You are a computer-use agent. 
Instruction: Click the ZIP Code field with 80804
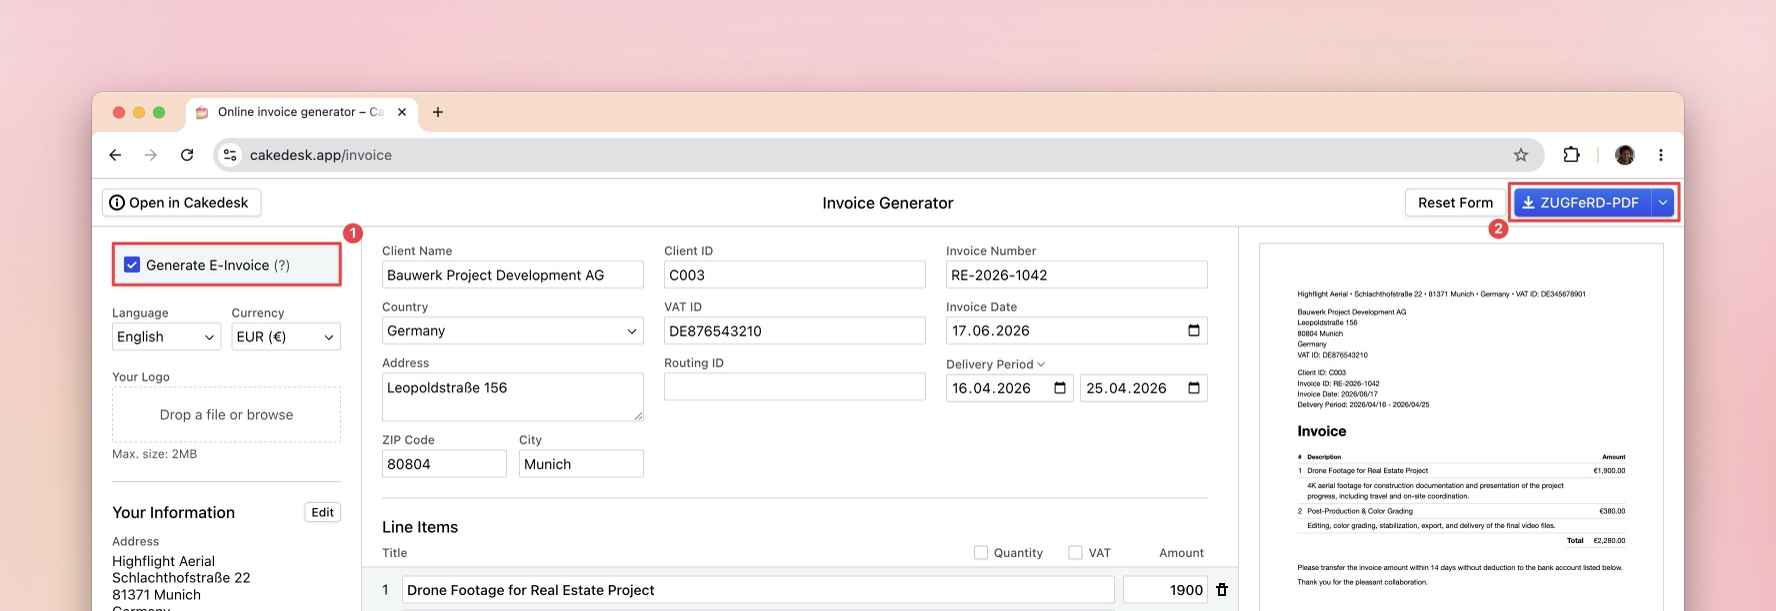(x=444, y=464)
